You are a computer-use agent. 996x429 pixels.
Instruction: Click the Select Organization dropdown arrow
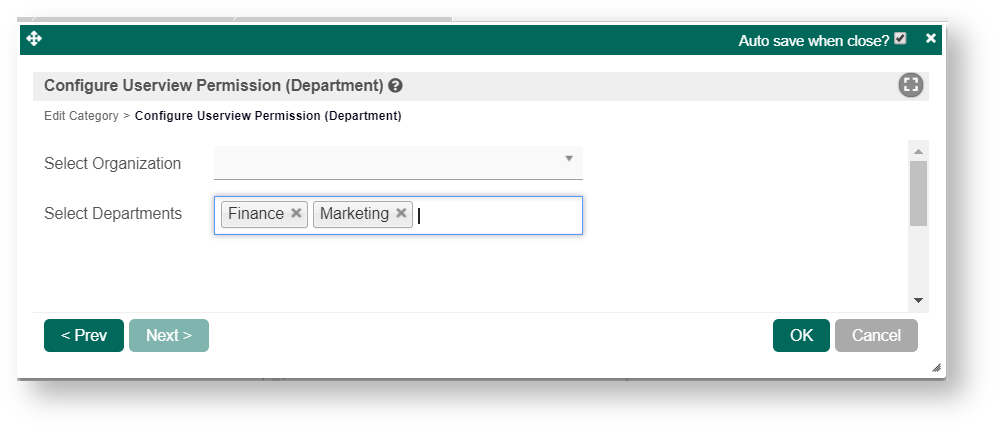[x=569, y=158]
